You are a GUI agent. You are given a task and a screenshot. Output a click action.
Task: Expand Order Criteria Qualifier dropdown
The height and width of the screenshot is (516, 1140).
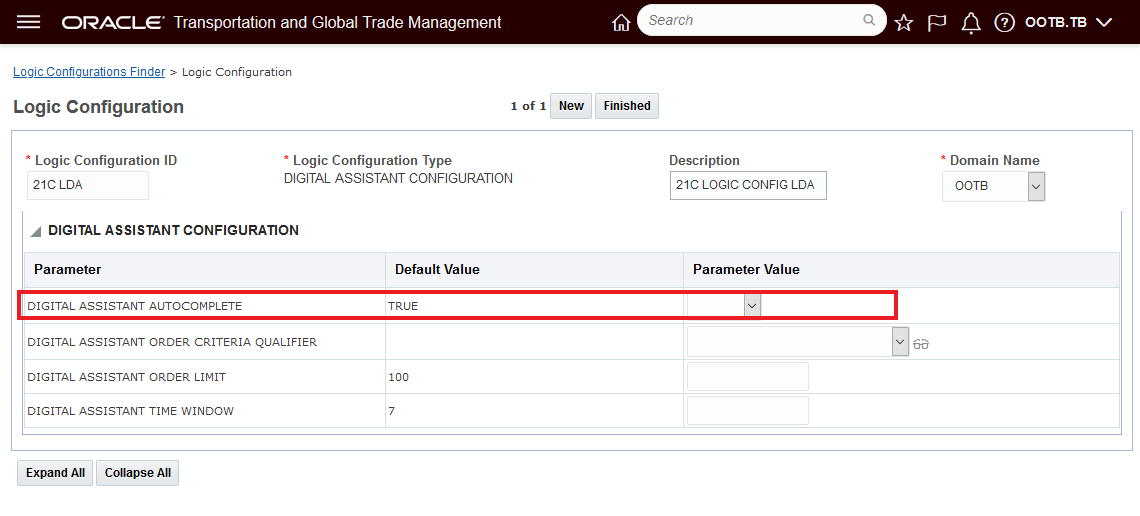(899, 342)
